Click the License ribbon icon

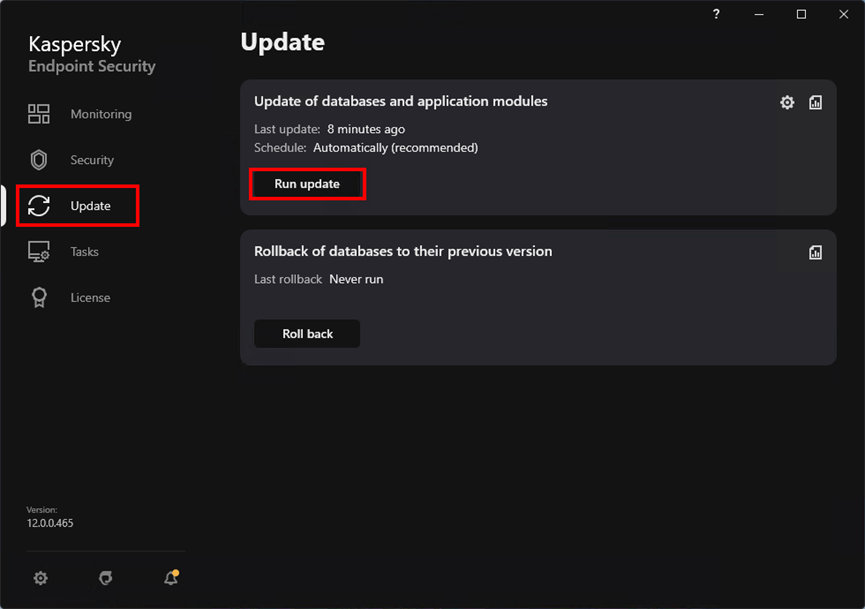coord(39,297)
